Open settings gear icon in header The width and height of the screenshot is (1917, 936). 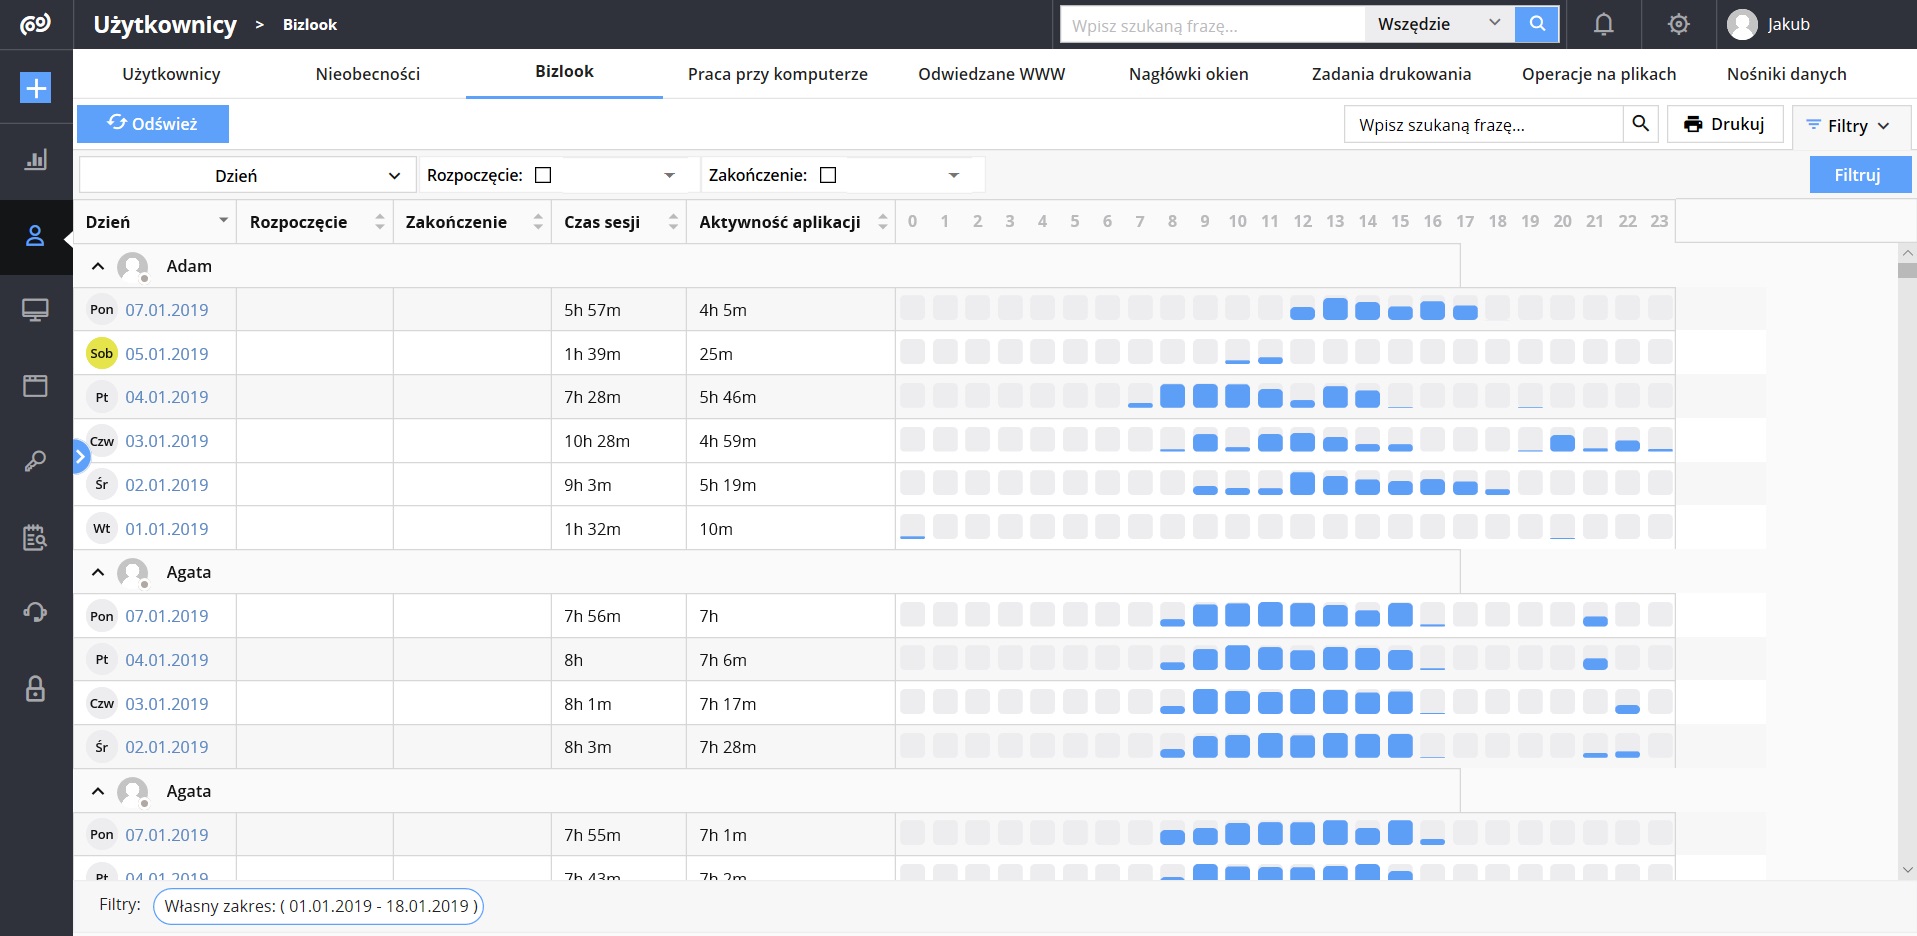(x=1679, y=24)
